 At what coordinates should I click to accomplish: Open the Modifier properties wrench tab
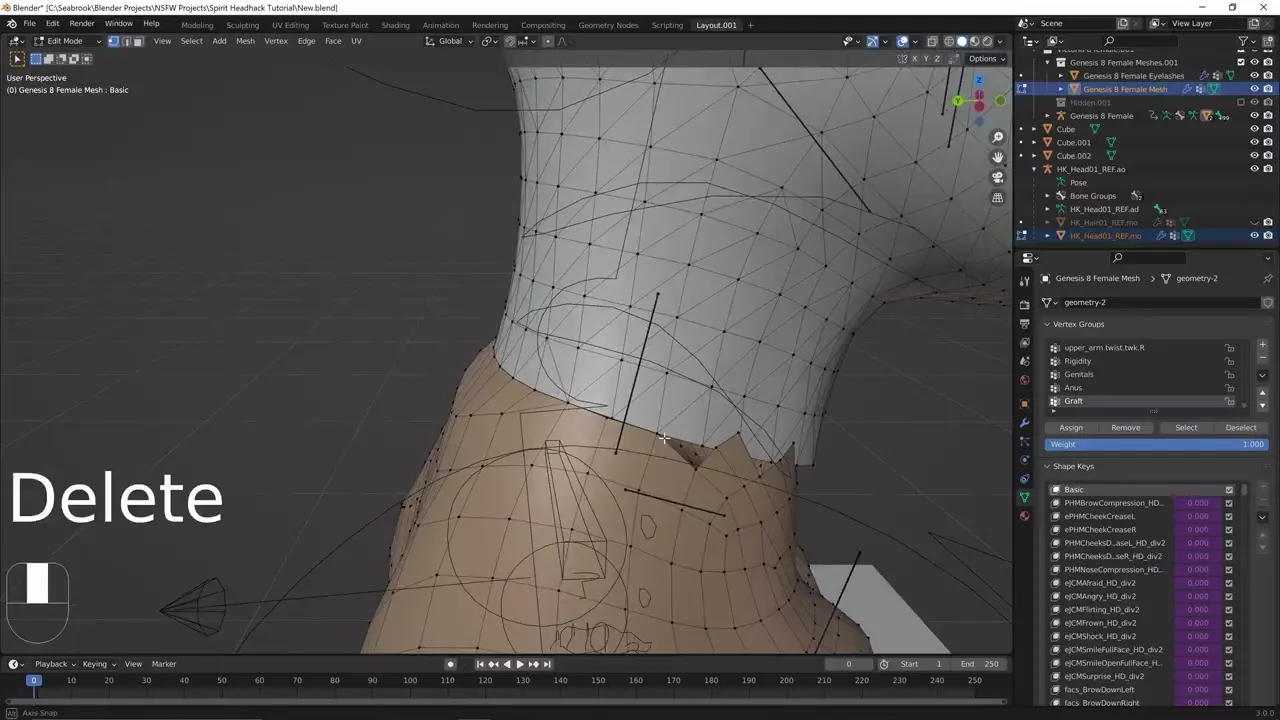tap(1024, 422)
